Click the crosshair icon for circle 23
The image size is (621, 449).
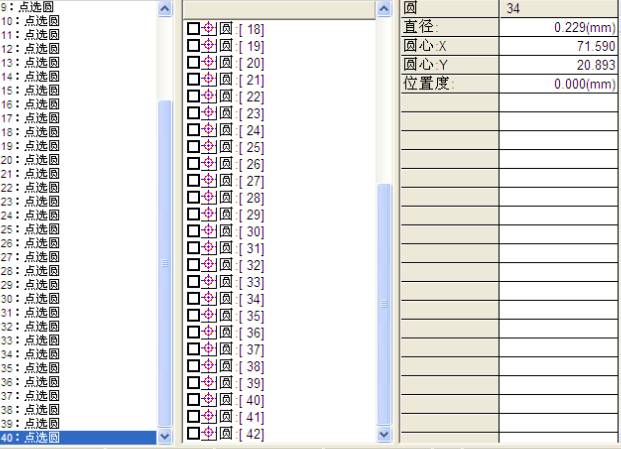[x=209, y=113]
